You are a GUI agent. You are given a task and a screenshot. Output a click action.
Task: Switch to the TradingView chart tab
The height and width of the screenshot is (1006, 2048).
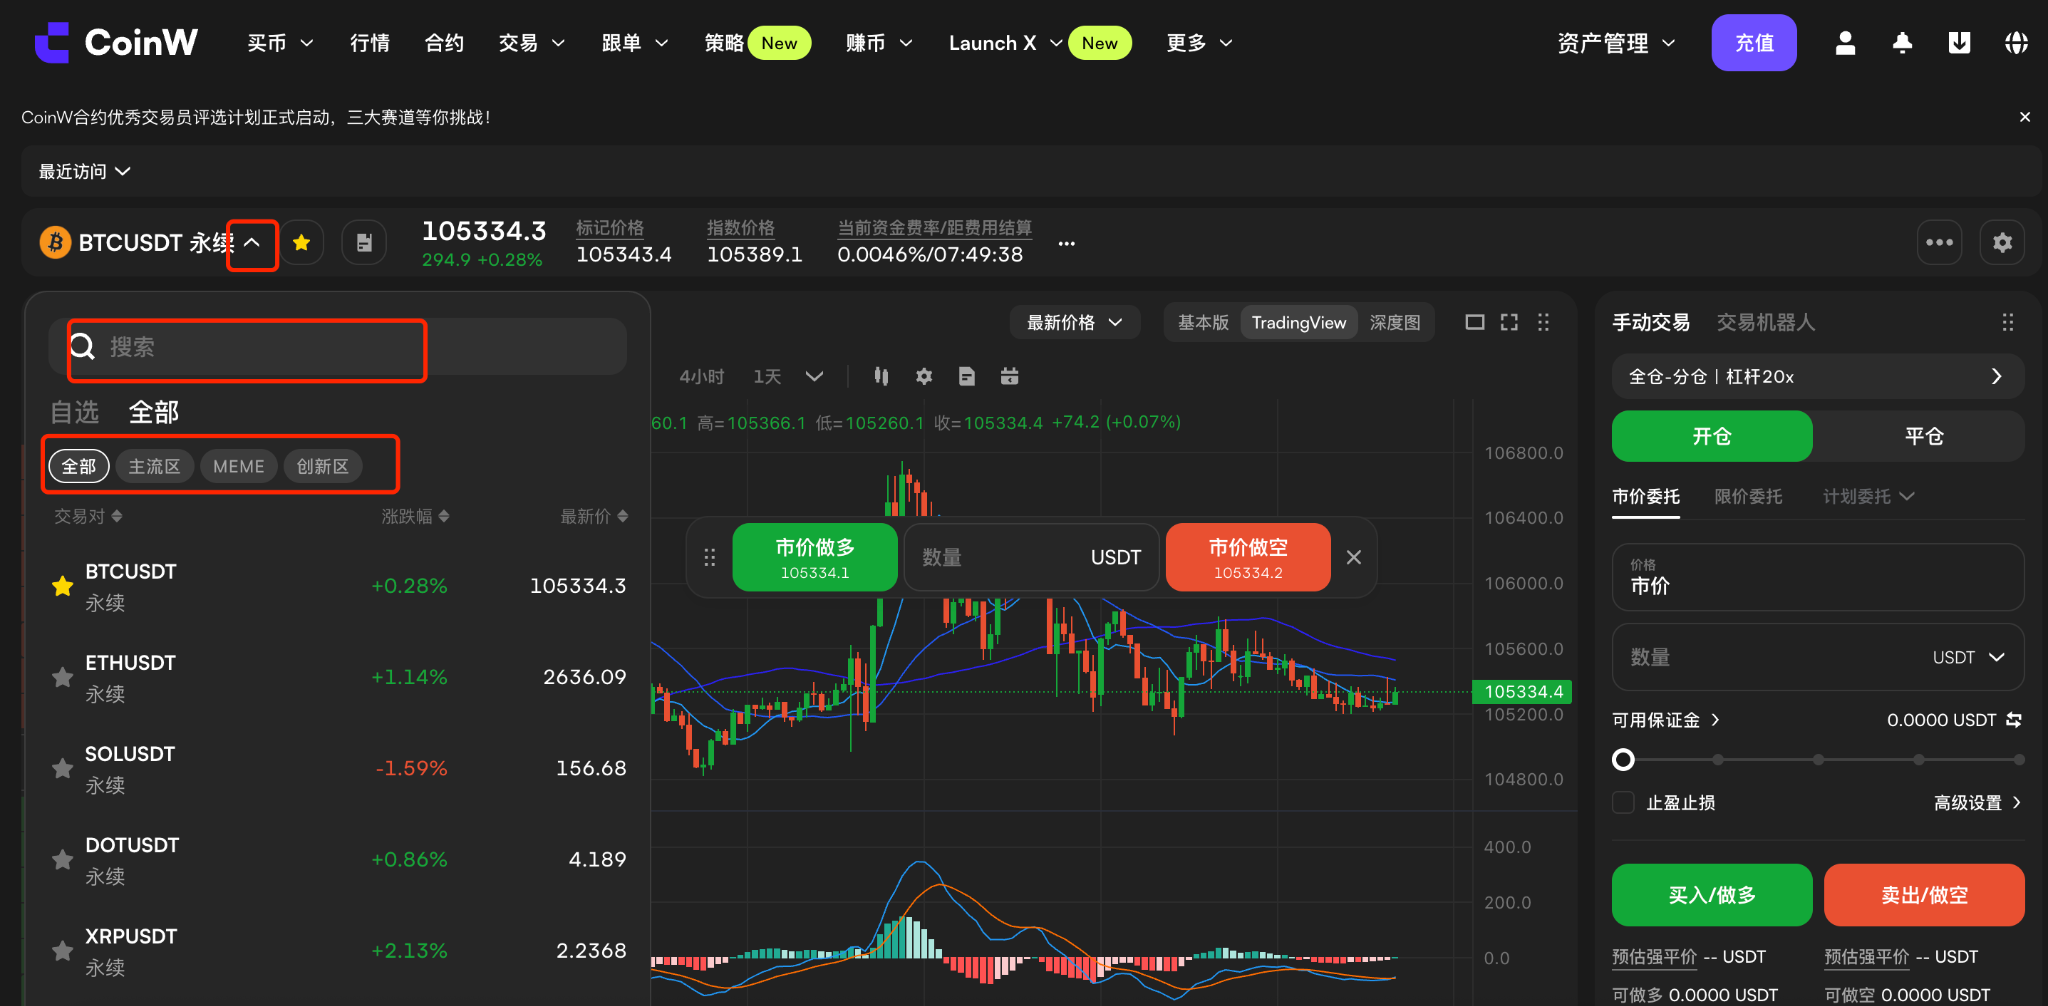pyautogui.click(x=1299, y=322)
